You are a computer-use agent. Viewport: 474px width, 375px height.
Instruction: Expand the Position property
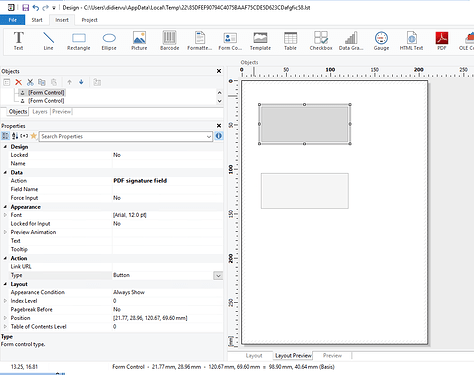coord(5,318)
